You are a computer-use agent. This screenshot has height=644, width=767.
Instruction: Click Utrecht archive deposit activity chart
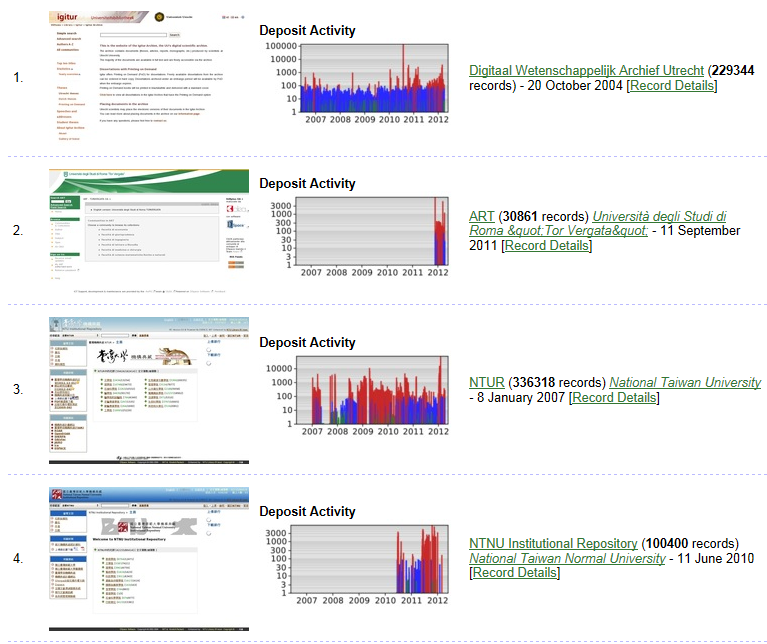click(x=357, y=84)
